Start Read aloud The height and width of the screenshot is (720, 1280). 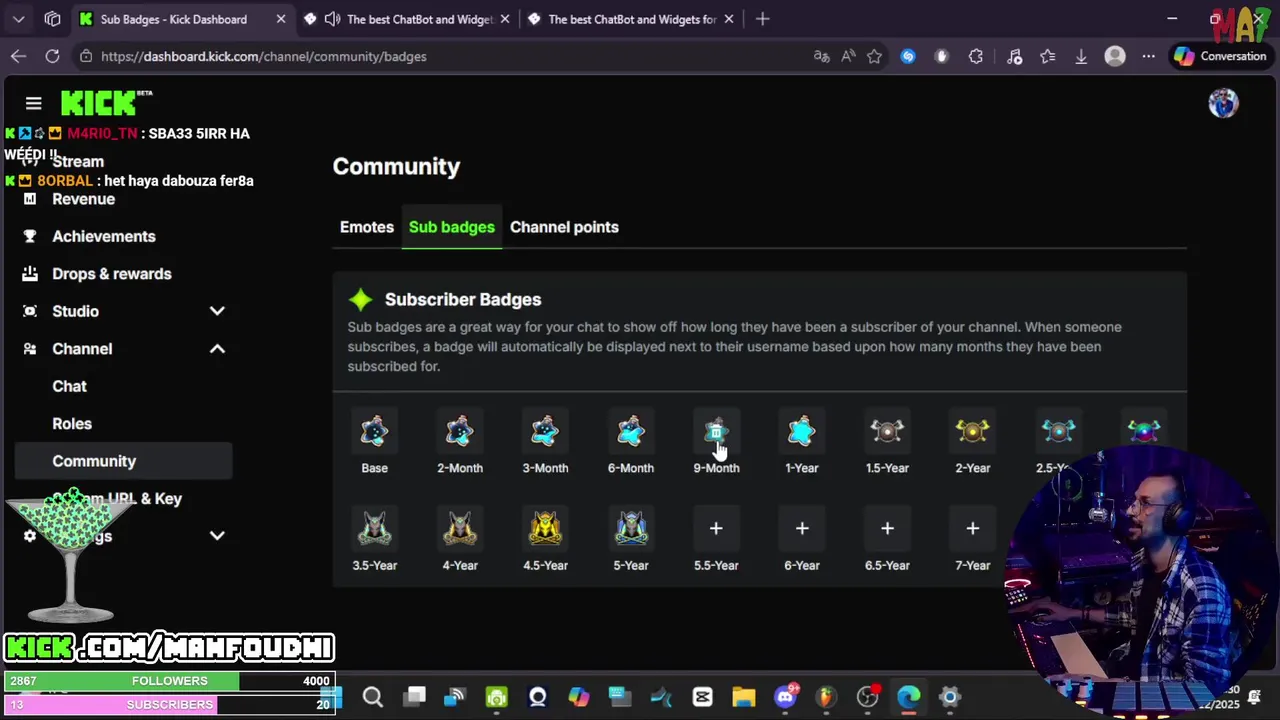(x=848, y=56)
